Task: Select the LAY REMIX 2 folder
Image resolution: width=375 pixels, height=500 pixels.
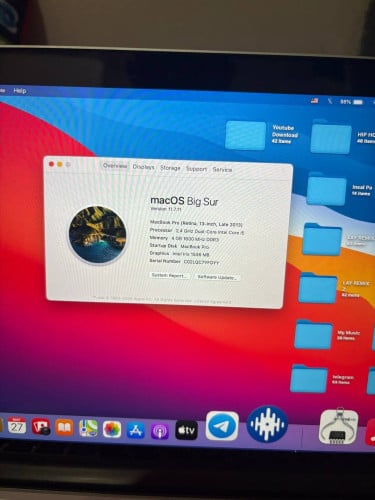Action: click(x=317, y=288)
